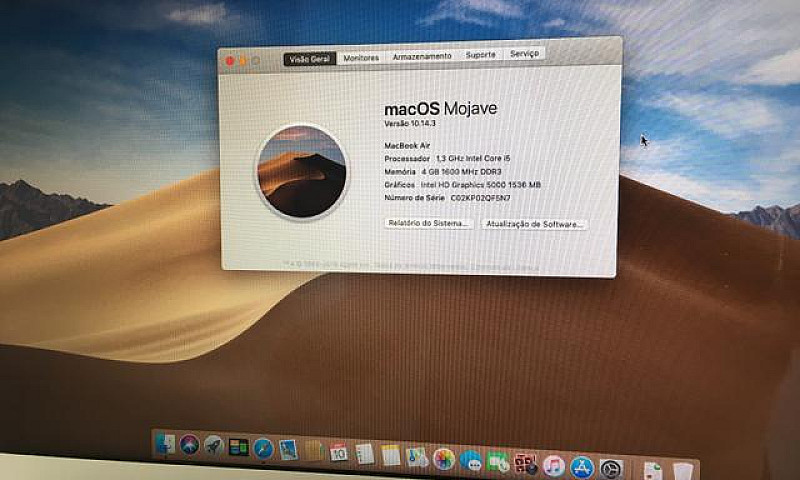Click the Versão 10.14.3 text
This screenshot has height=480, width=800.
410,123
